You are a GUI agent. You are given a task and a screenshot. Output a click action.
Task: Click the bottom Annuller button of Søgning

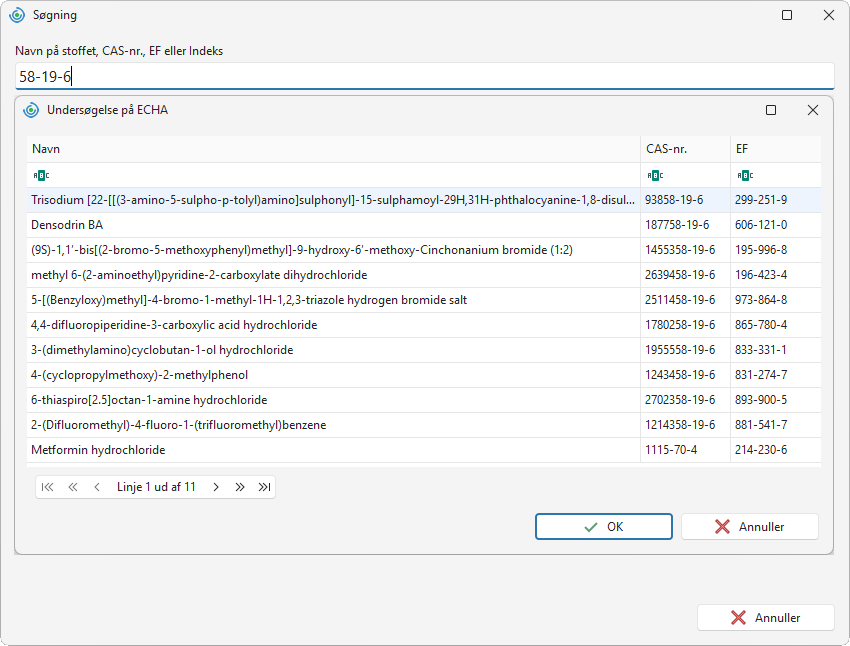765,618
